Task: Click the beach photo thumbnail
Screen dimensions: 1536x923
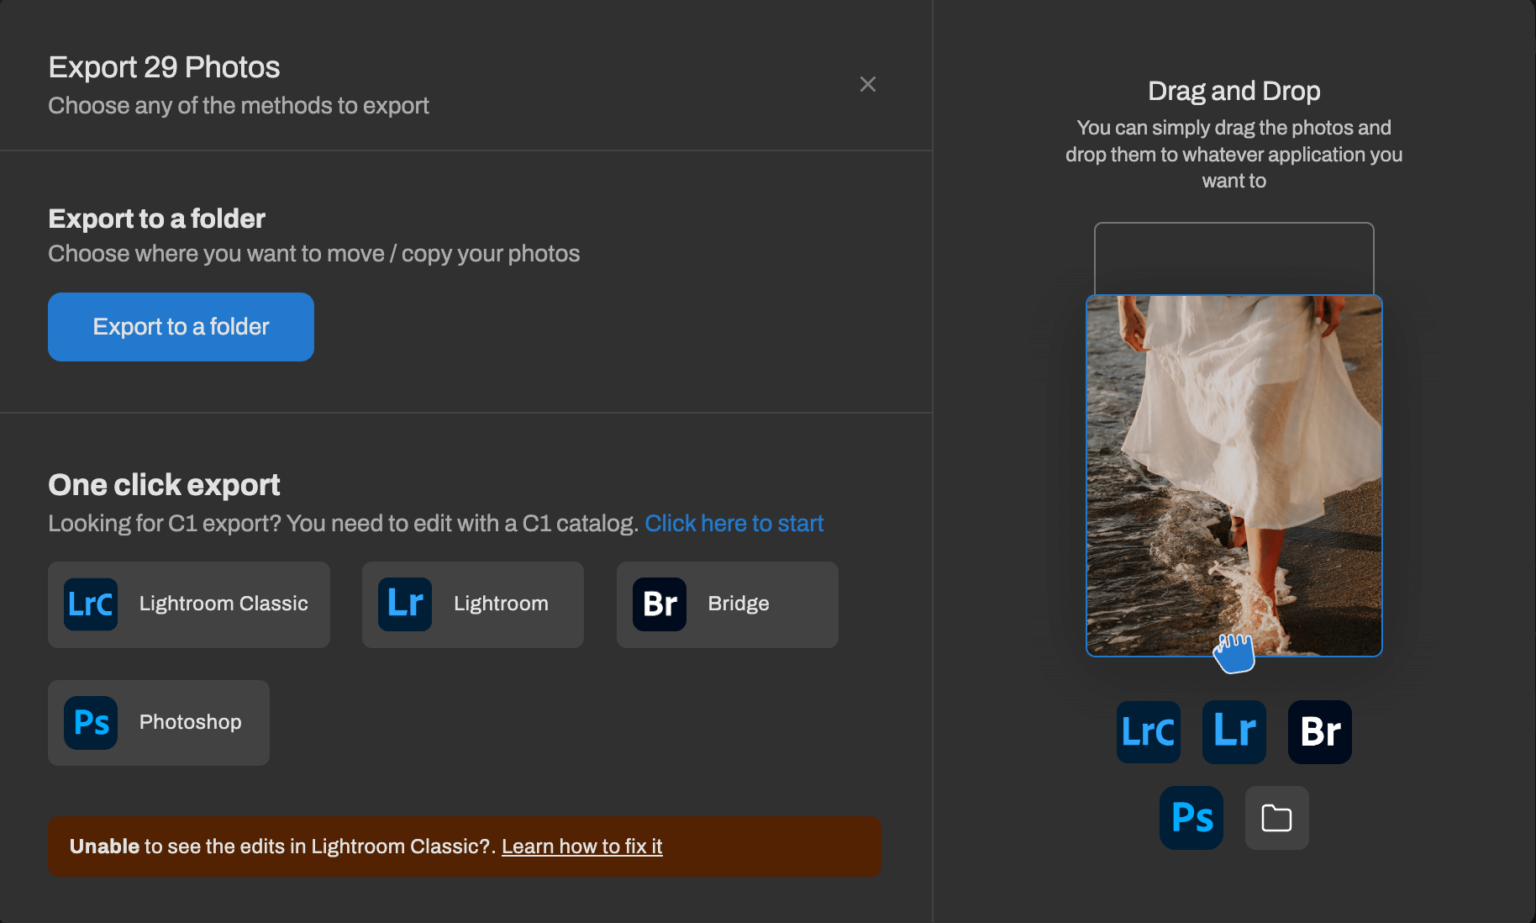Action: point(1234,477)
